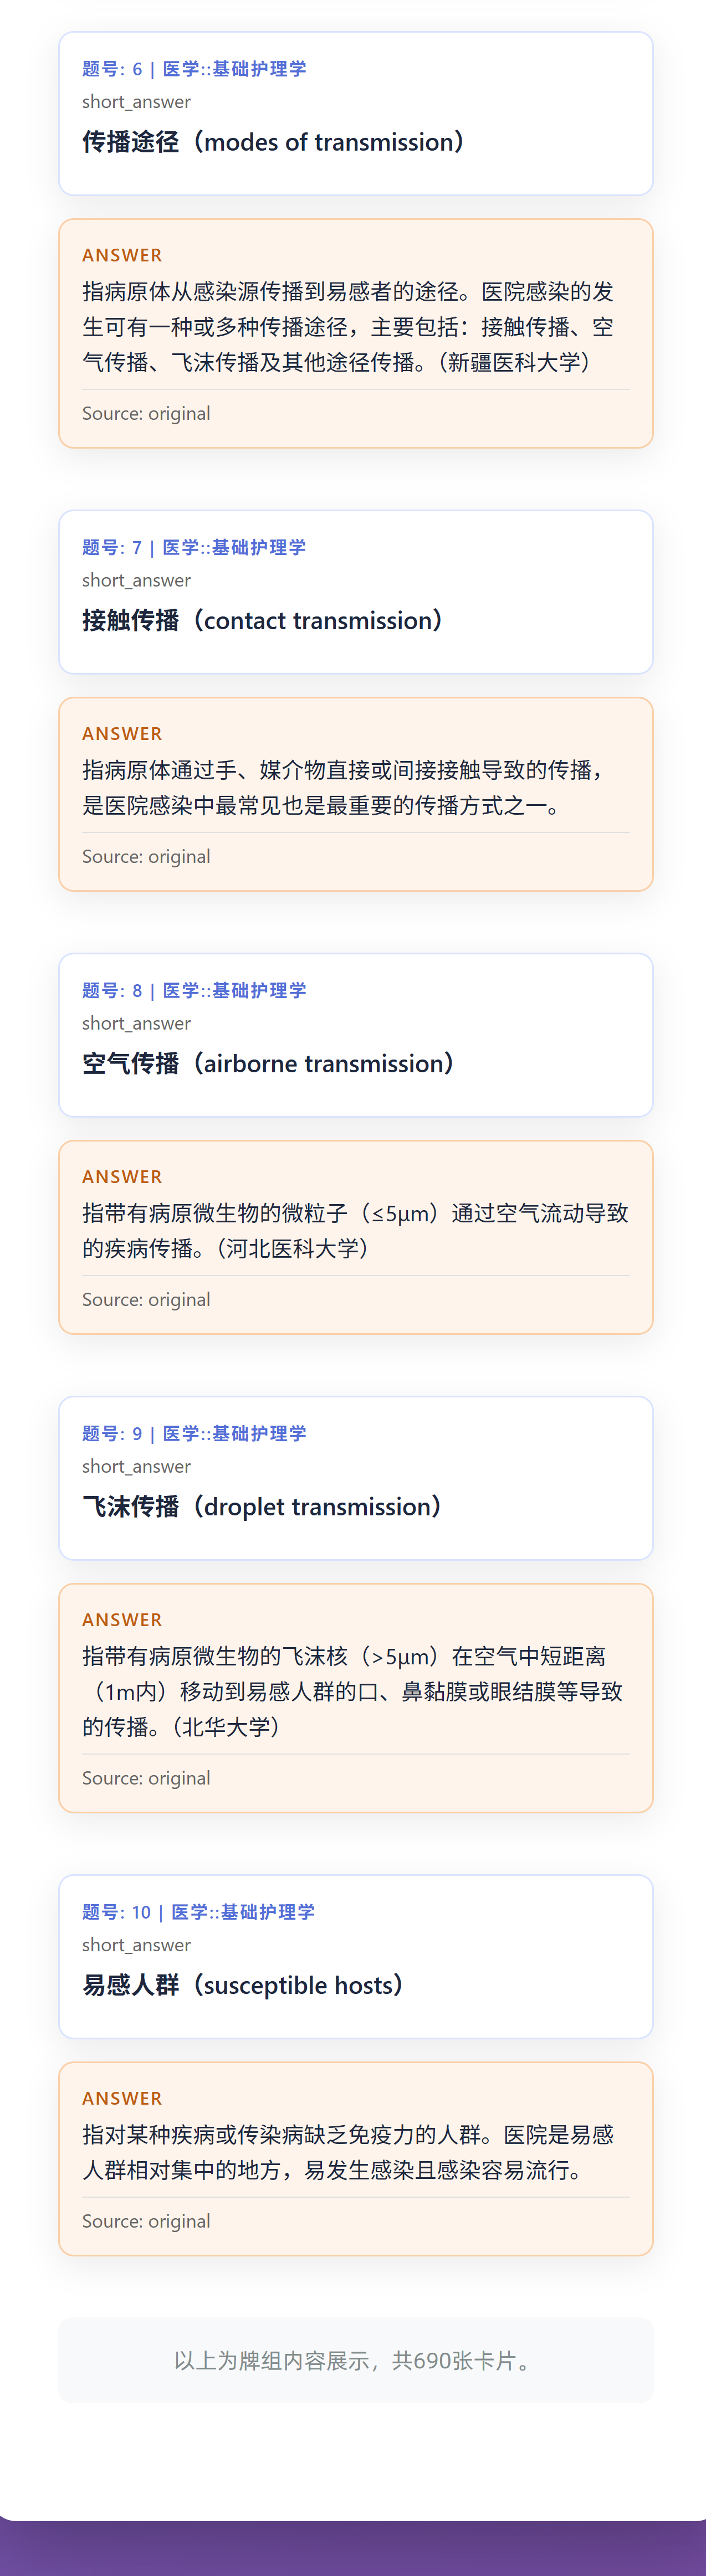Click the 题号: 6 基础护理学 tag

pyautogui.click(x=194, y=69)
